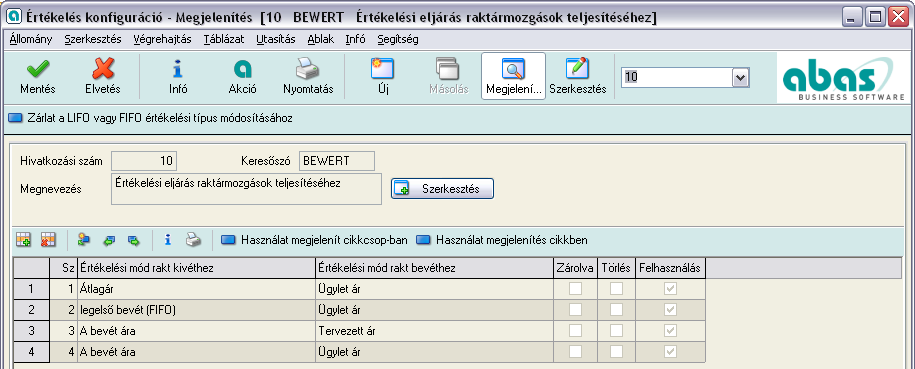Open the Táblázat menu
This screenshot has width=915, height=369.
[224, 40]
